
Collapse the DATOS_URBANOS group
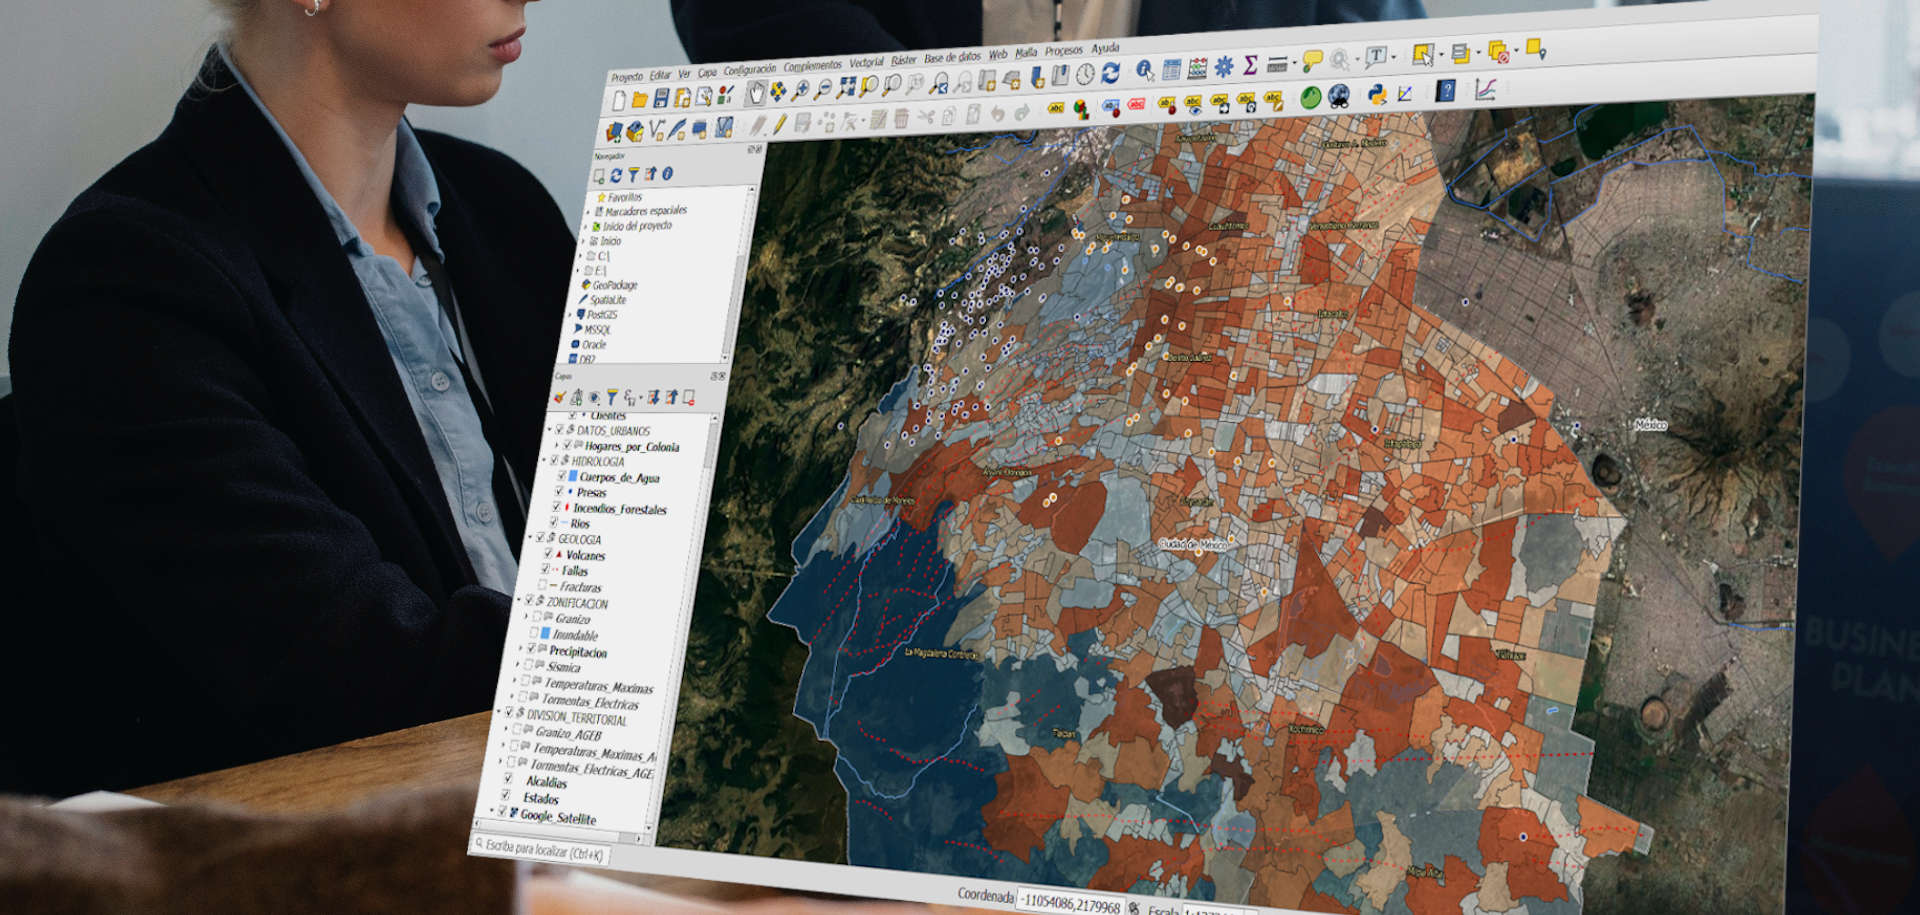pos(549,429)
